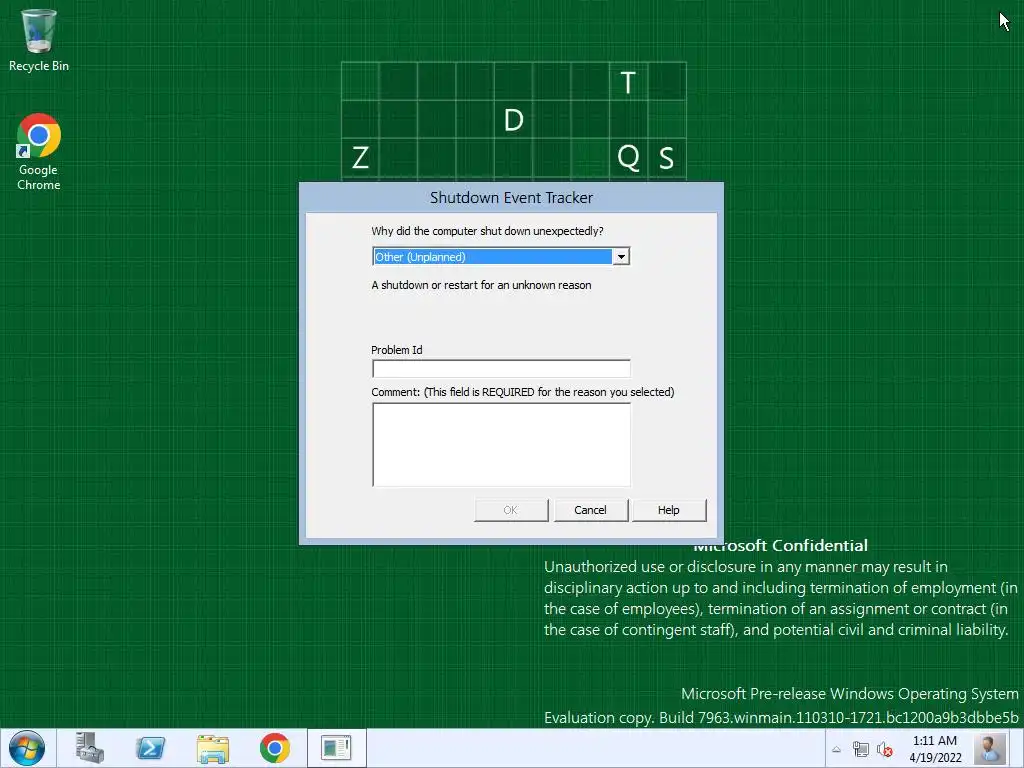Expand the Other (Unplanned) reason dropdown
This screenshot has width=1024, height=768.
tap(621, 257)
